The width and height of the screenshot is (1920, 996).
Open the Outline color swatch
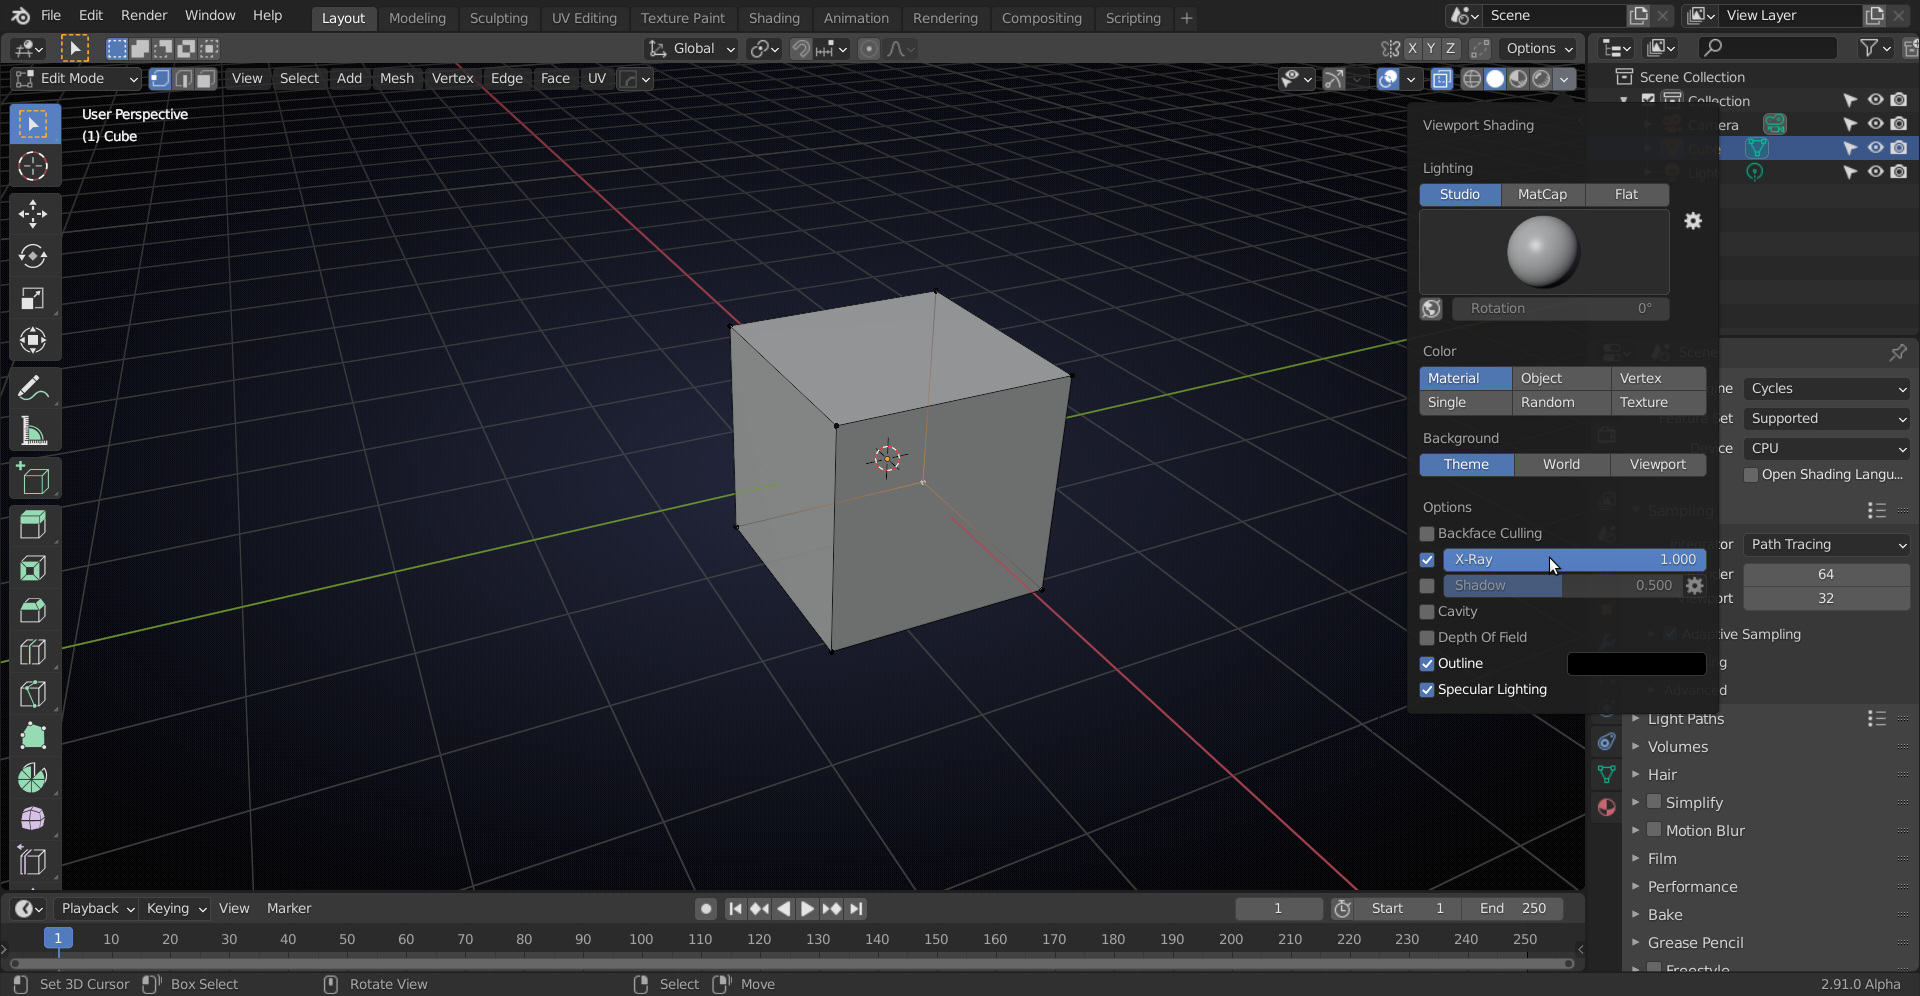[1636, 664]
